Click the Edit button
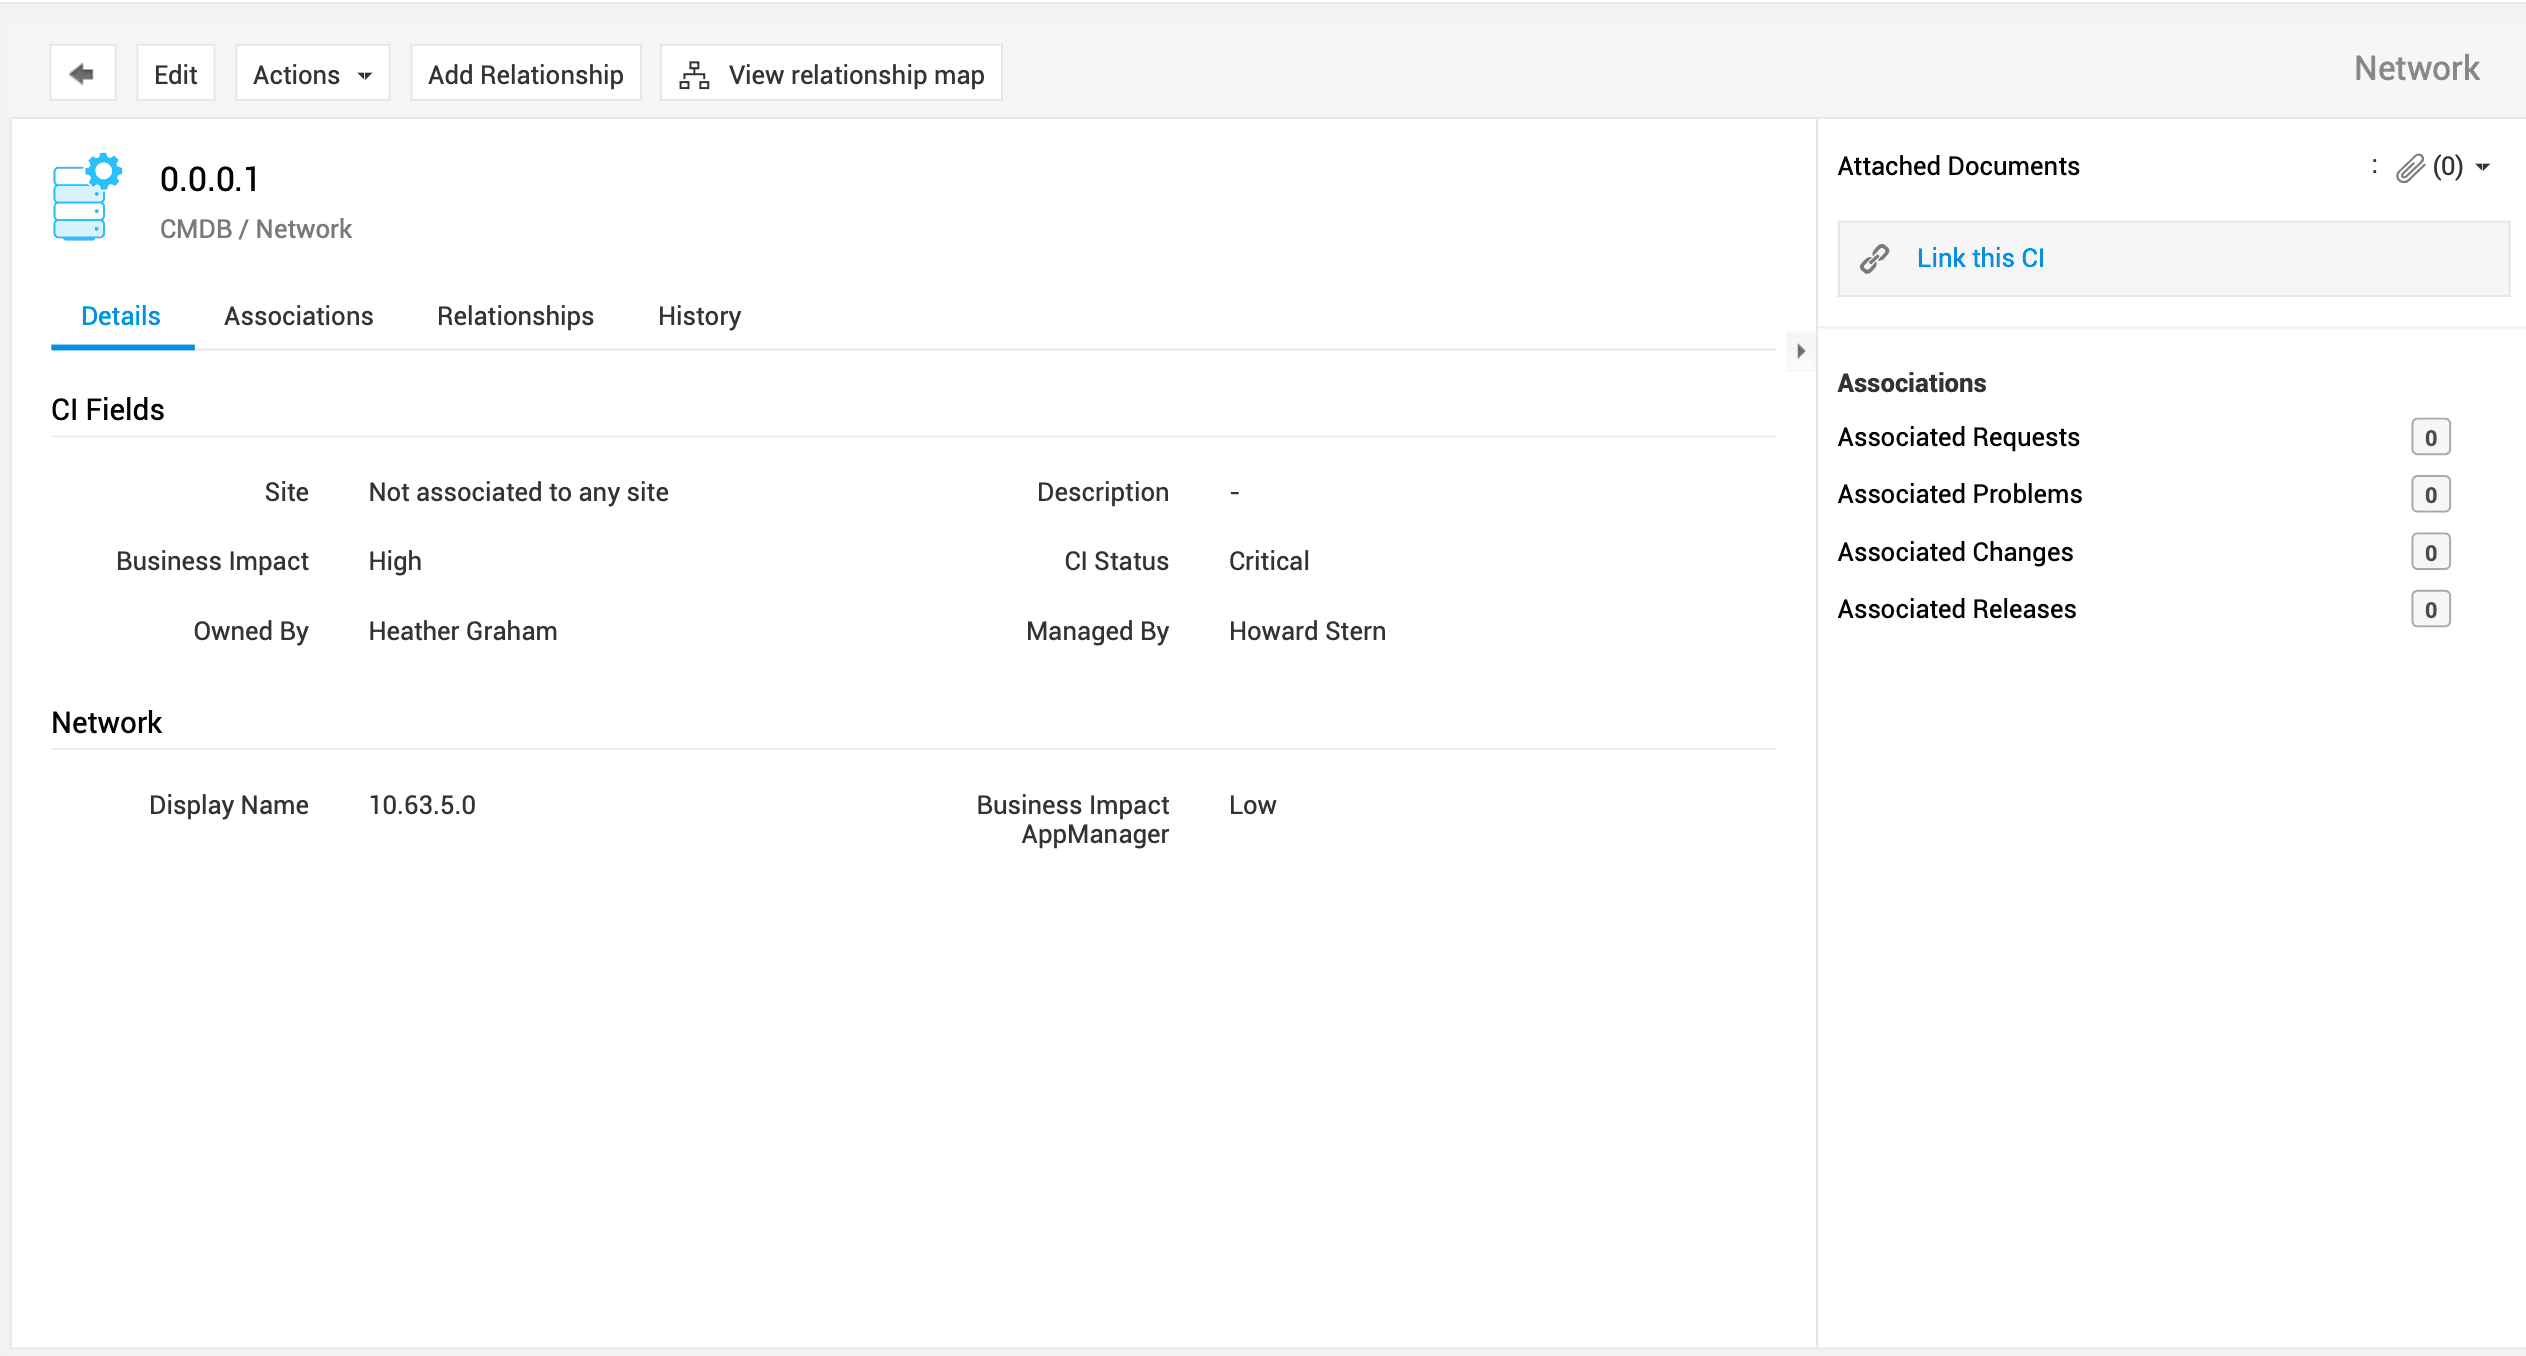 coord(175,74)
